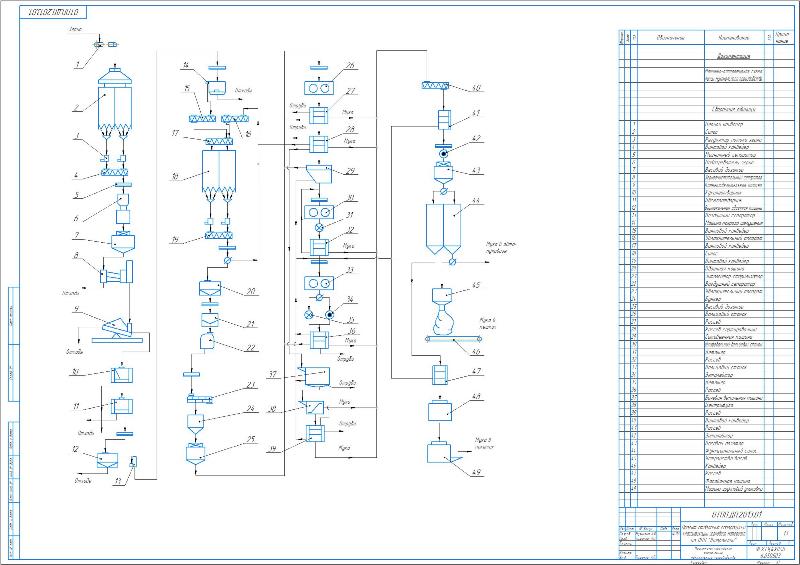Screen dimensions: 800x565
Task: Select the feeder symbol numbered 23
Action: coord(201,399)
